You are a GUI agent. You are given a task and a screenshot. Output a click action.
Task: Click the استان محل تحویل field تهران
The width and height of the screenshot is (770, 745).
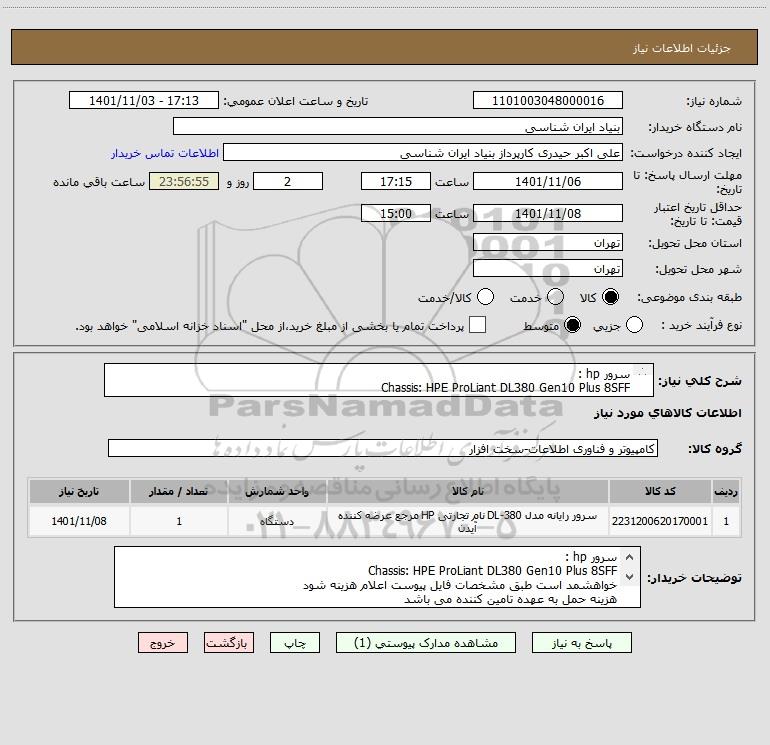548,243
